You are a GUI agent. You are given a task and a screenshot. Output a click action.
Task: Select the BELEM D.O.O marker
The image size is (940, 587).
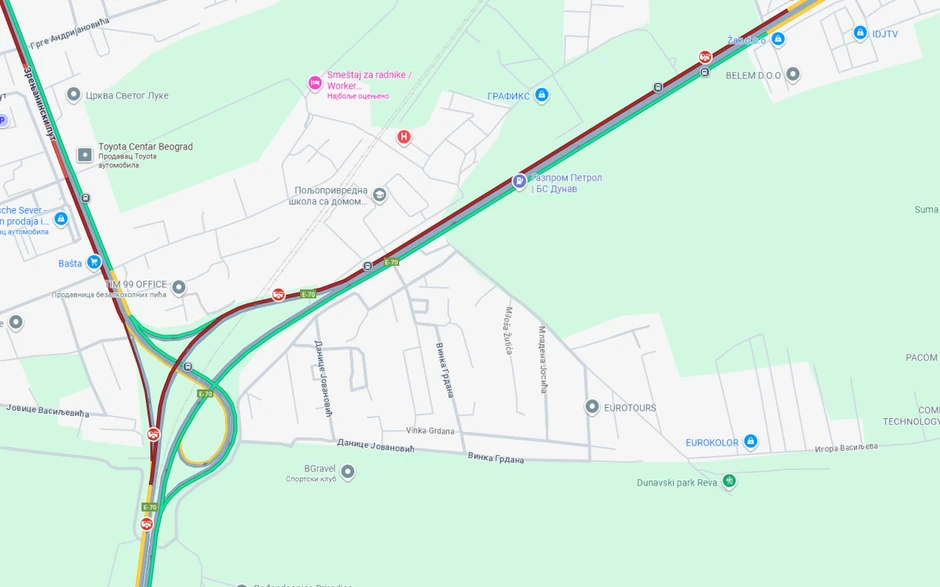click(793, 74)
